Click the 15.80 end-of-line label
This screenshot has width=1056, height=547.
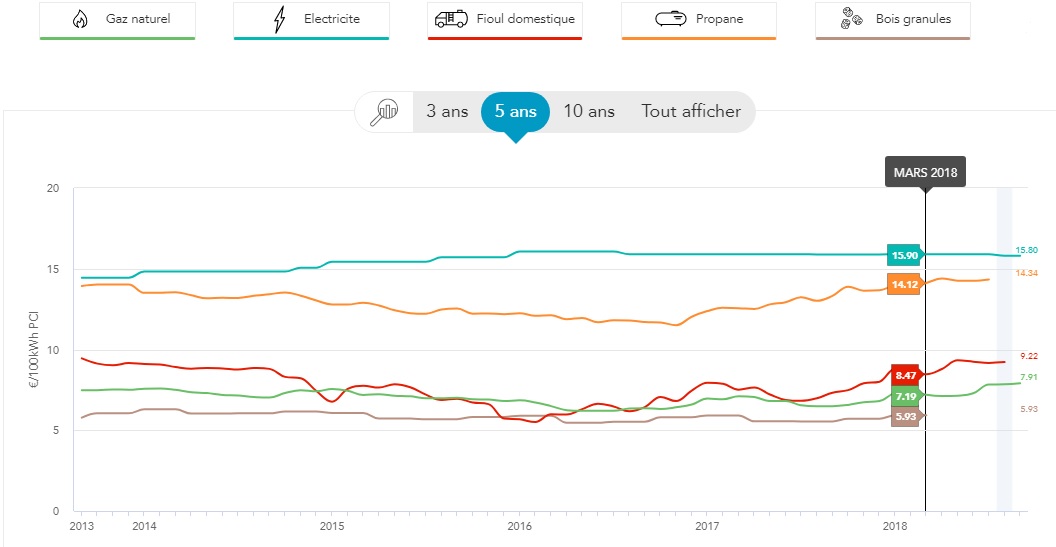pyautogui.click(x=1026, y=251)
